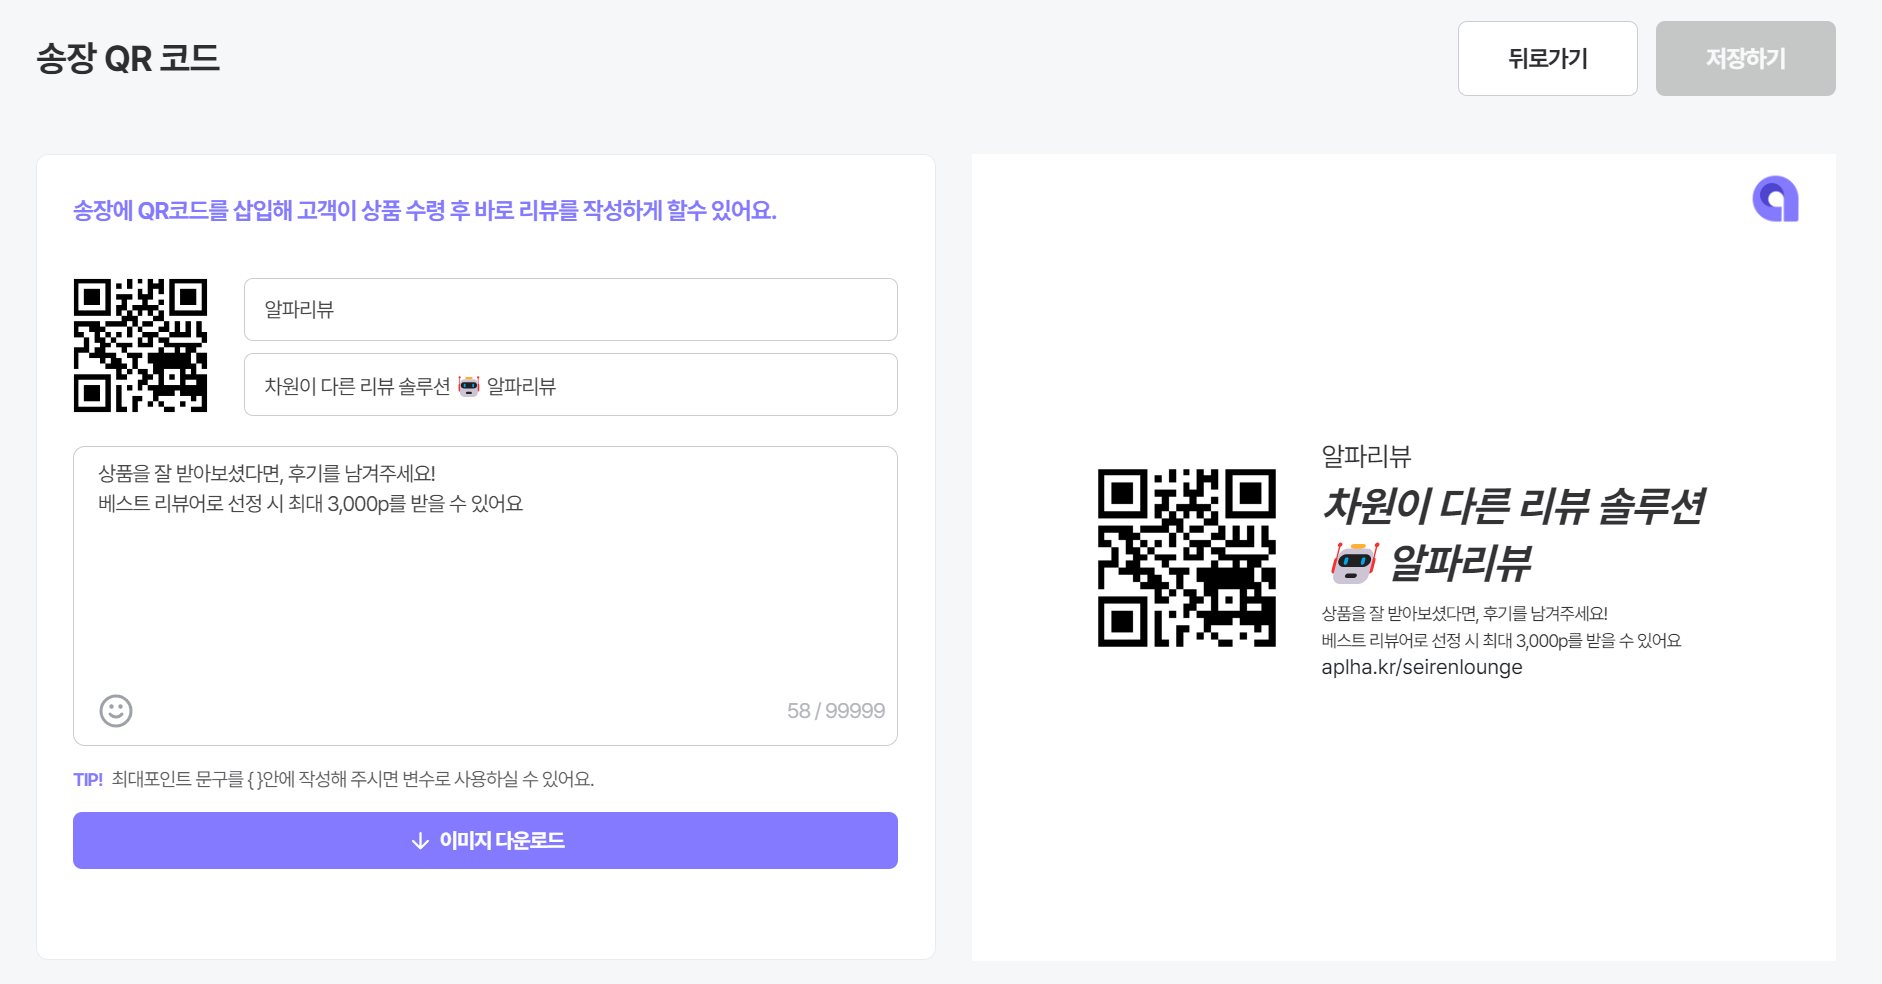Click the robot emoji in the preview headline
1882x984 pixels.
(1355, 563)
